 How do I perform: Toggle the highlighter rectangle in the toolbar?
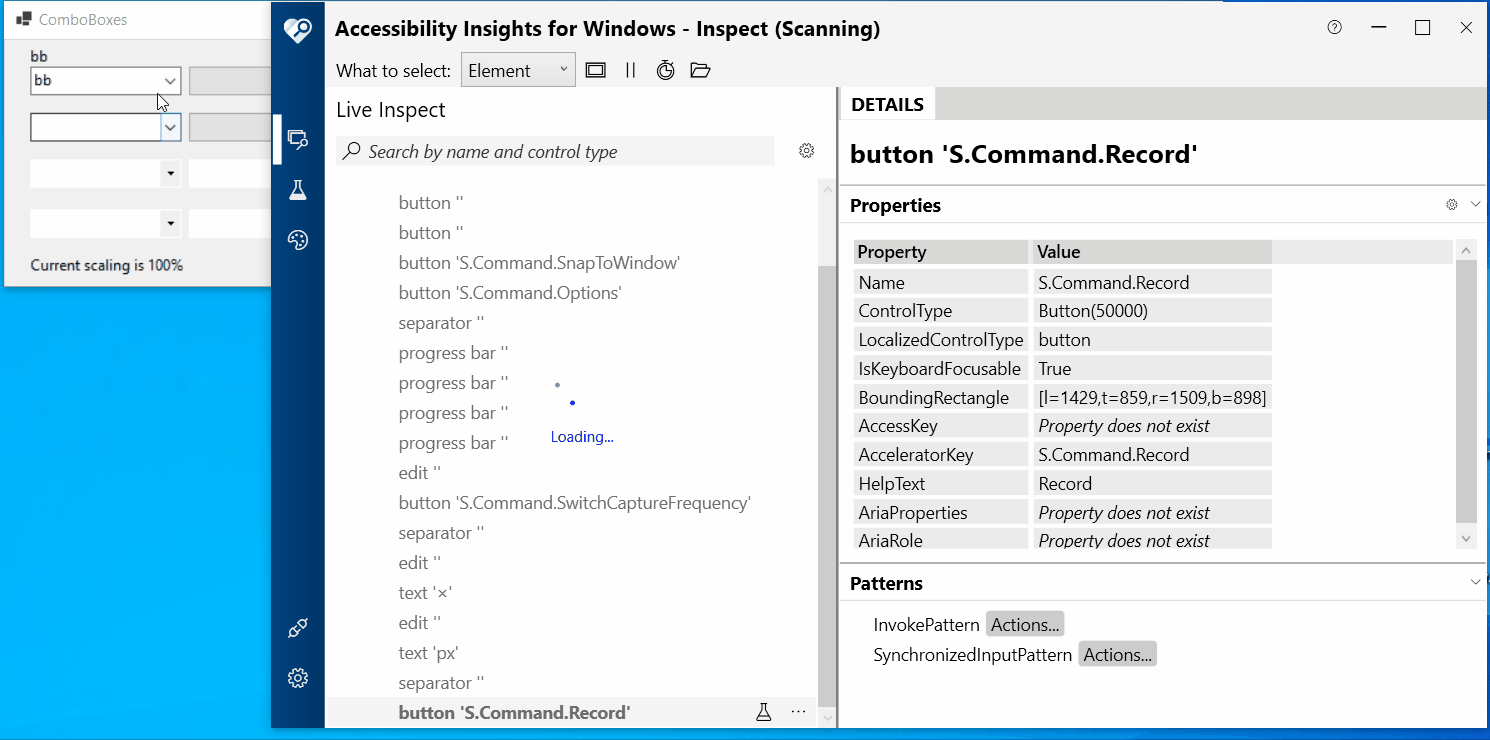(x=595, y=70)
